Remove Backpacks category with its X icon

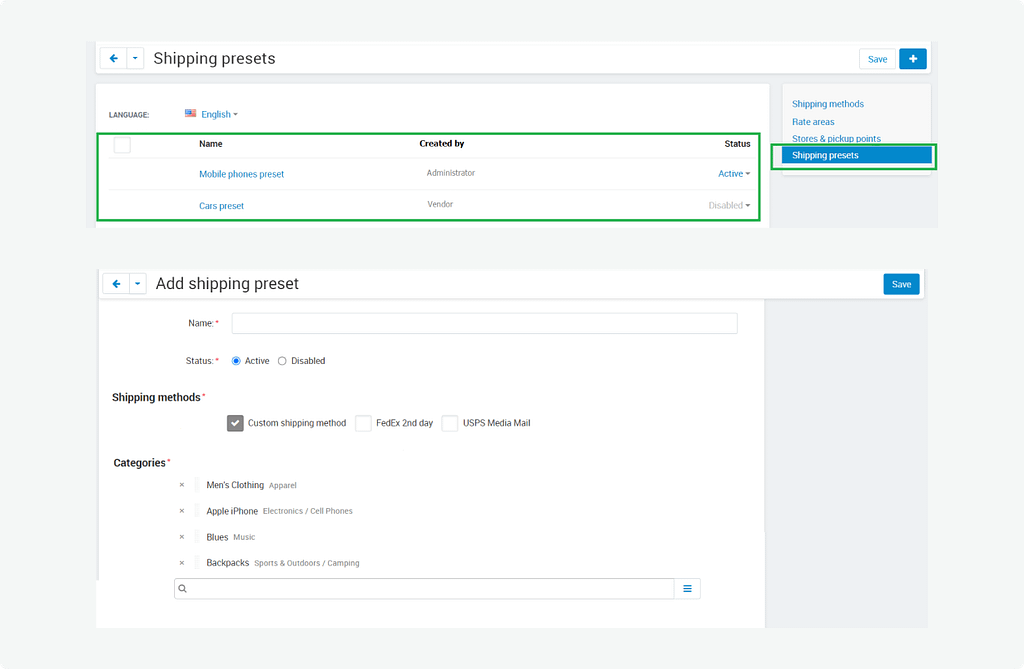tap(181, 563)
